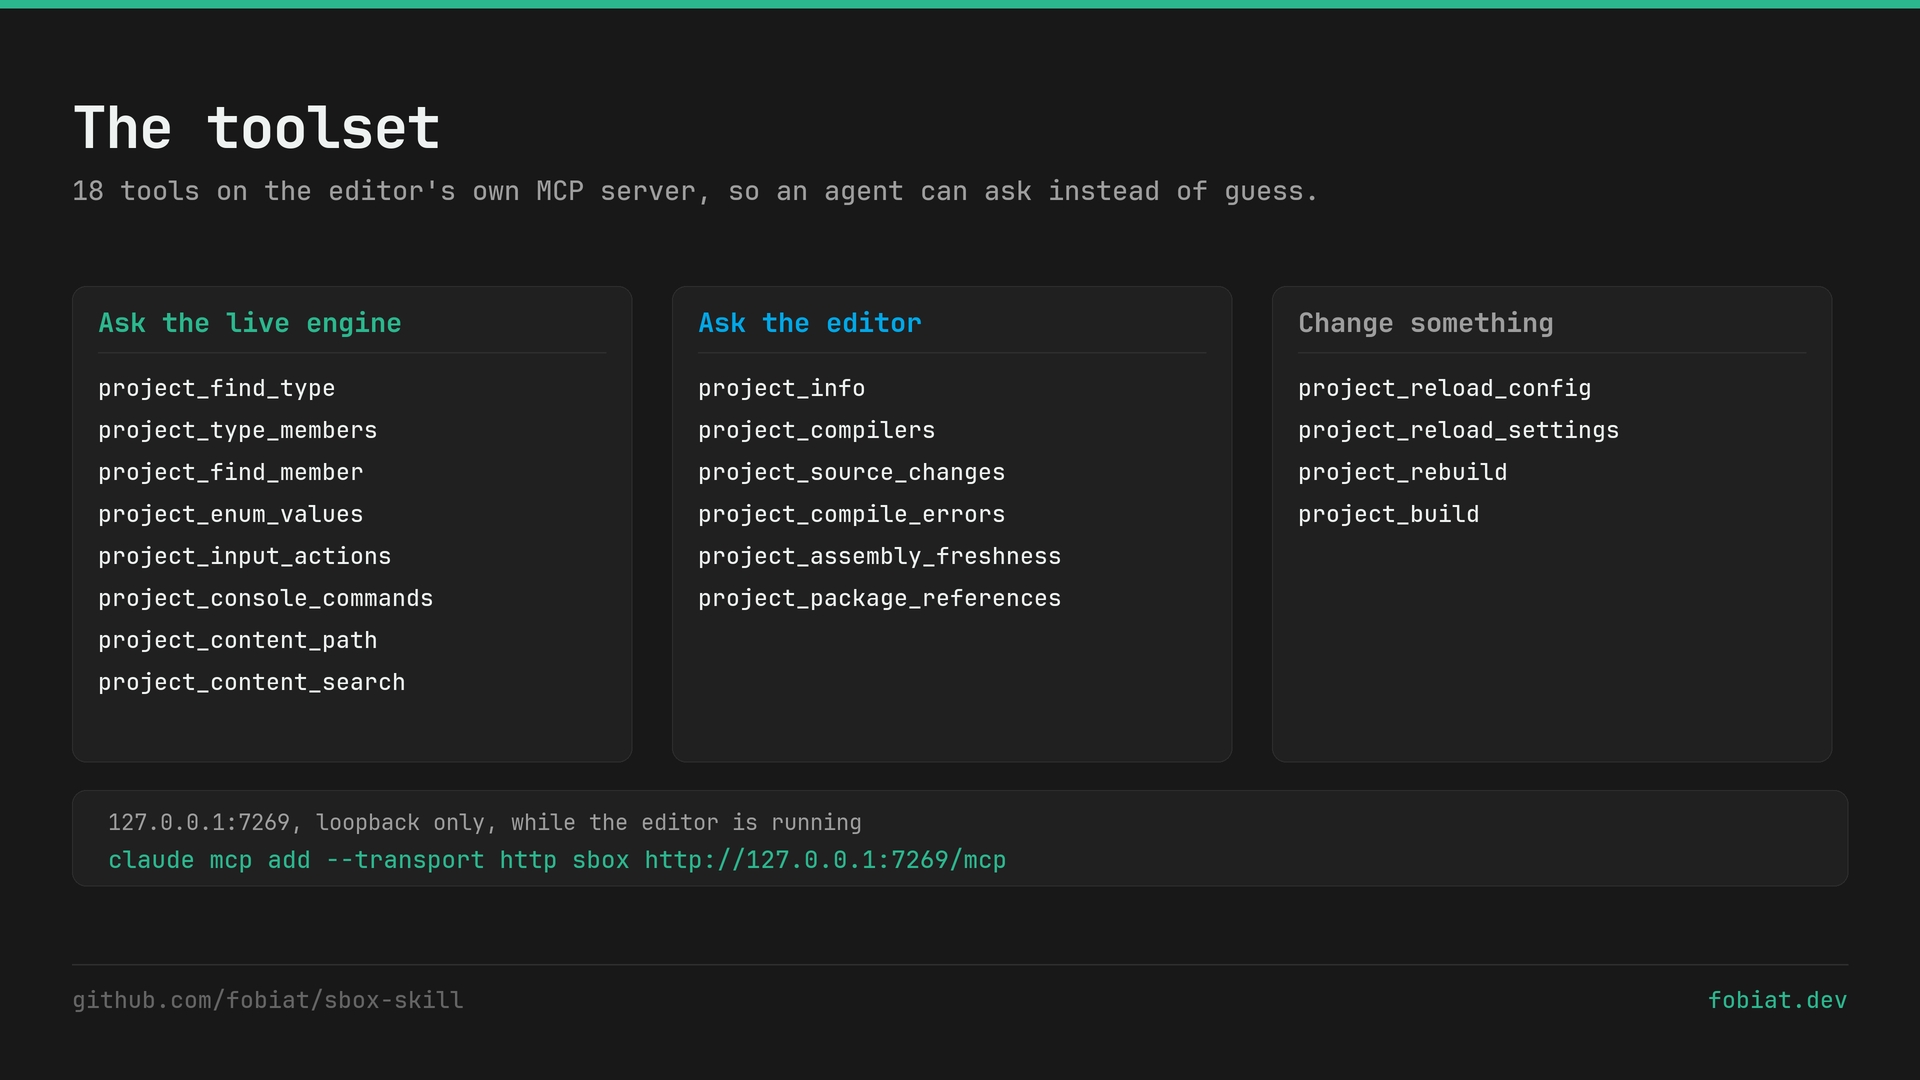Select project_info entry

(782, 388)
